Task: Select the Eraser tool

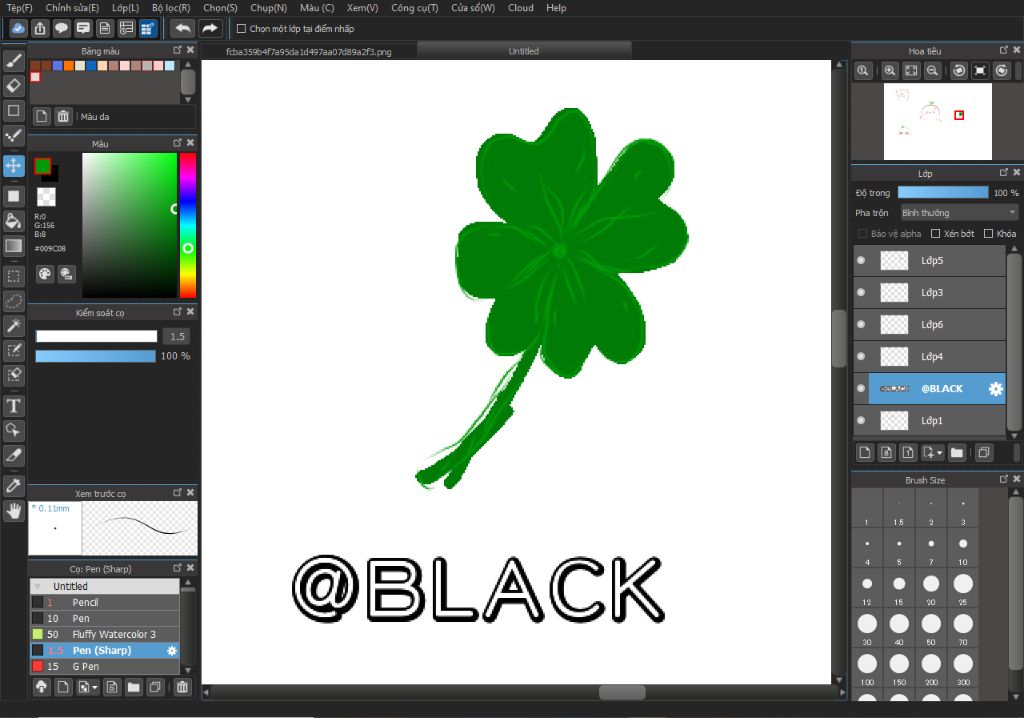Action: tap(14, 86)
